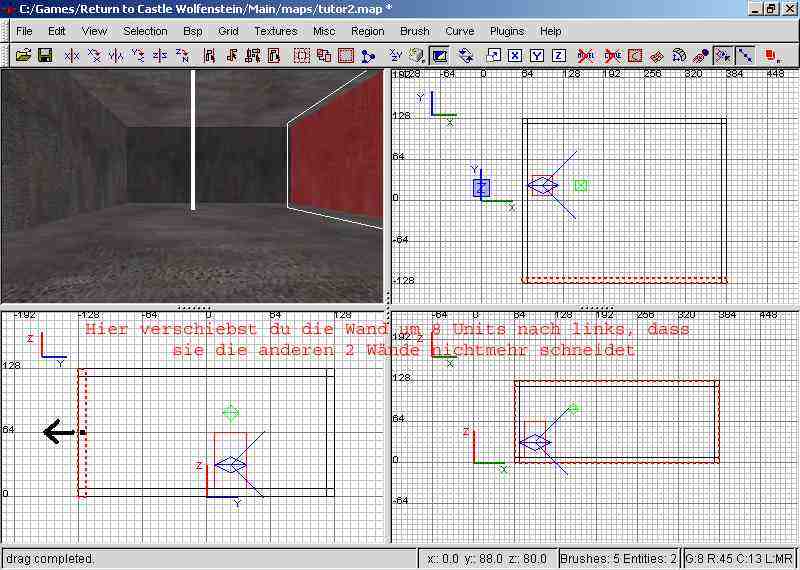Open the Textures menu
The image size is (800, 570).
[275, 31]
